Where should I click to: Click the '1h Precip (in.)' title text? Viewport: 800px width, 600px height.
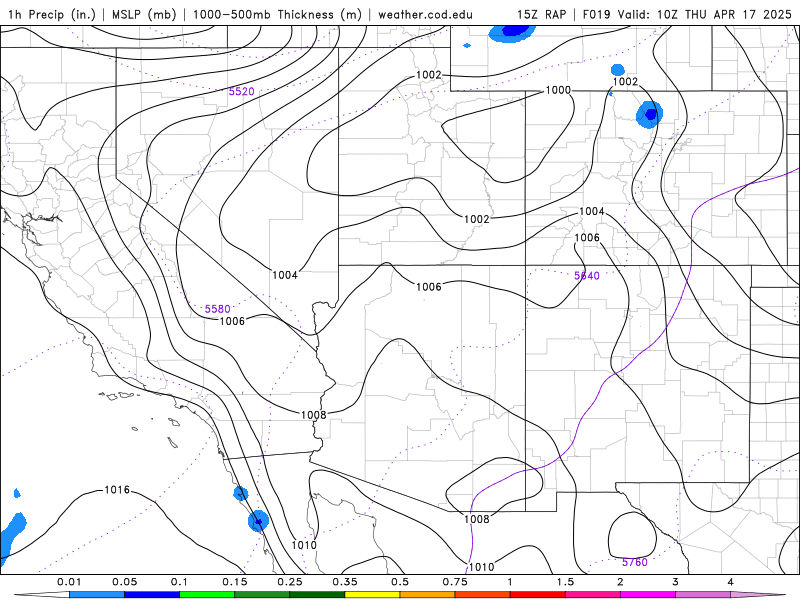(52, 14)
